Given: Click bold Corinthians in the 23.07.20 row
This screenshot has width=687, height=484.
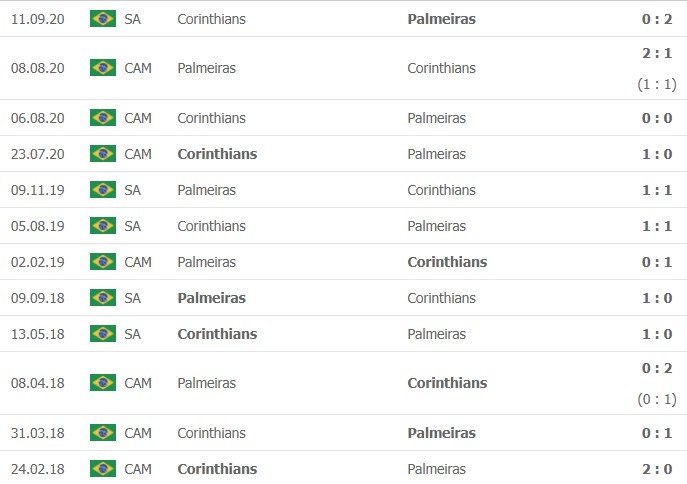Looking at the screenshot, I should coord(217,154).
